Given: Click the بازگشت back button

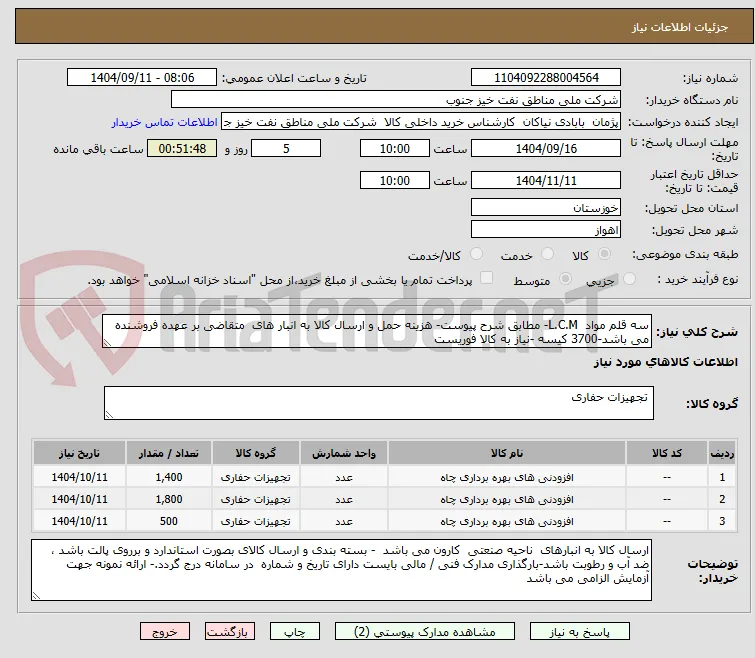Looking at the screenshot, I should (230, 632).
